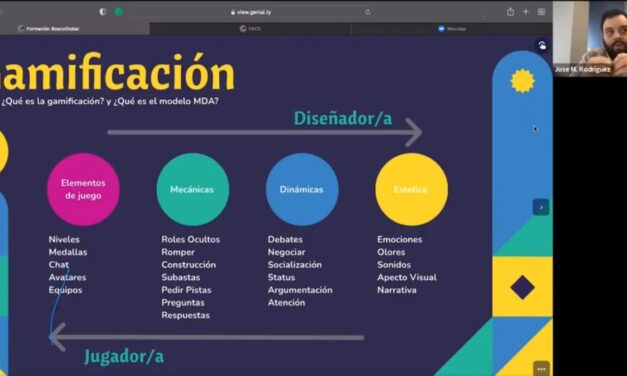Click the Safari privacy report shield icon

pos(103,12)
